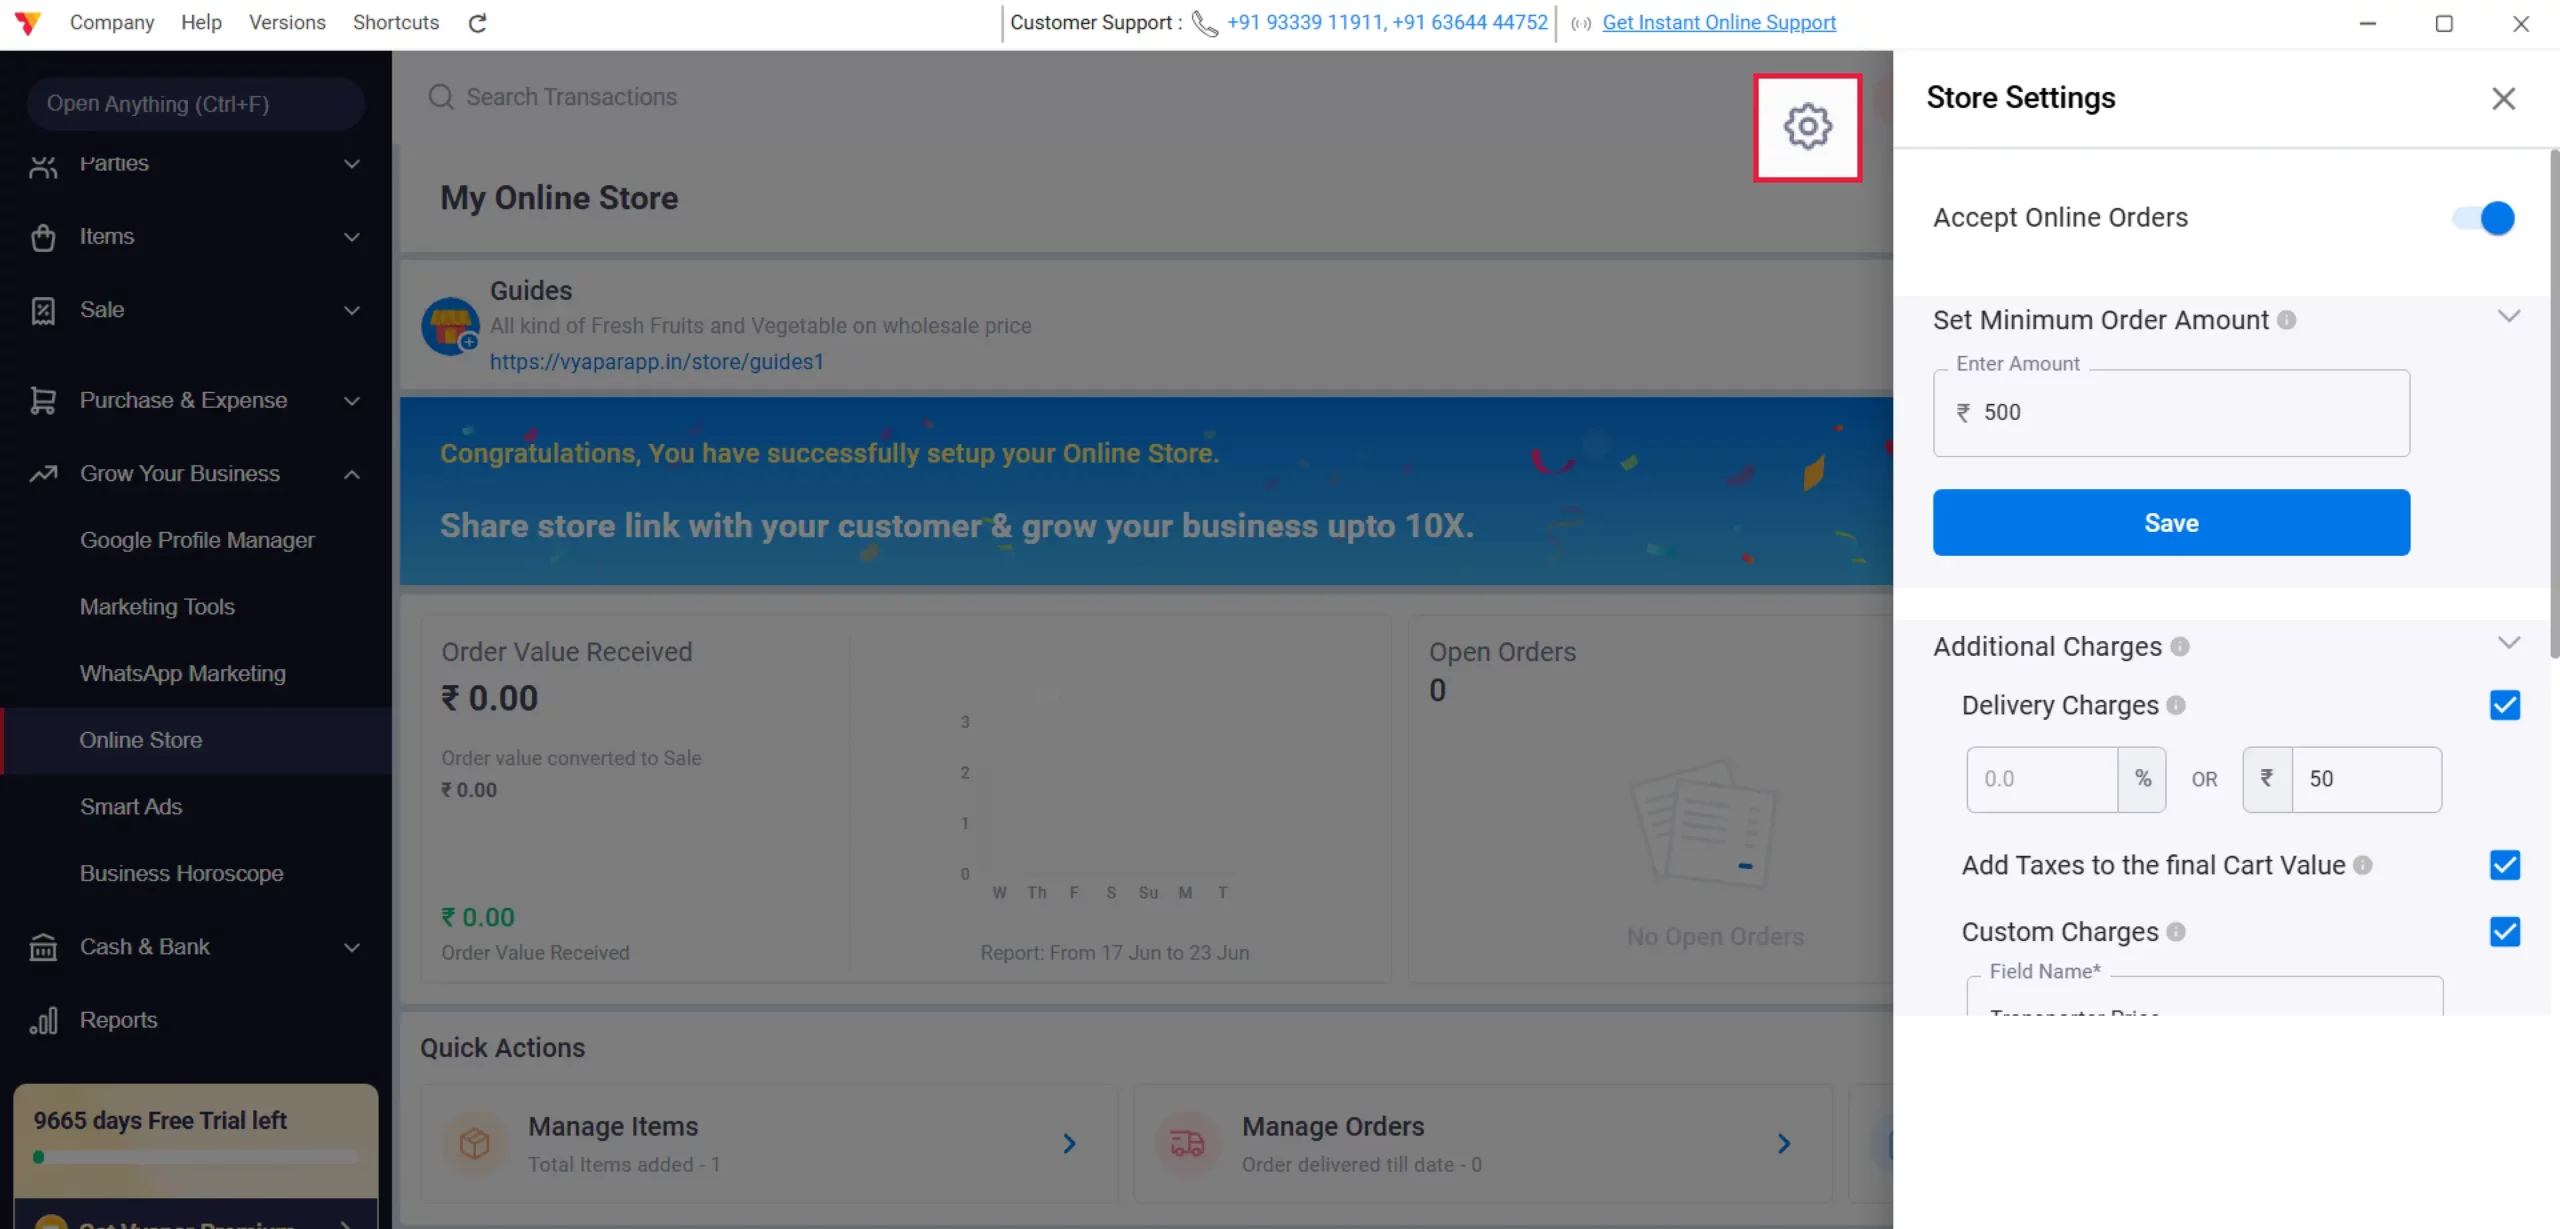The image size is (2560, 1229).
Task: Click the Vyapar logo icon
Action: point(28,22)
